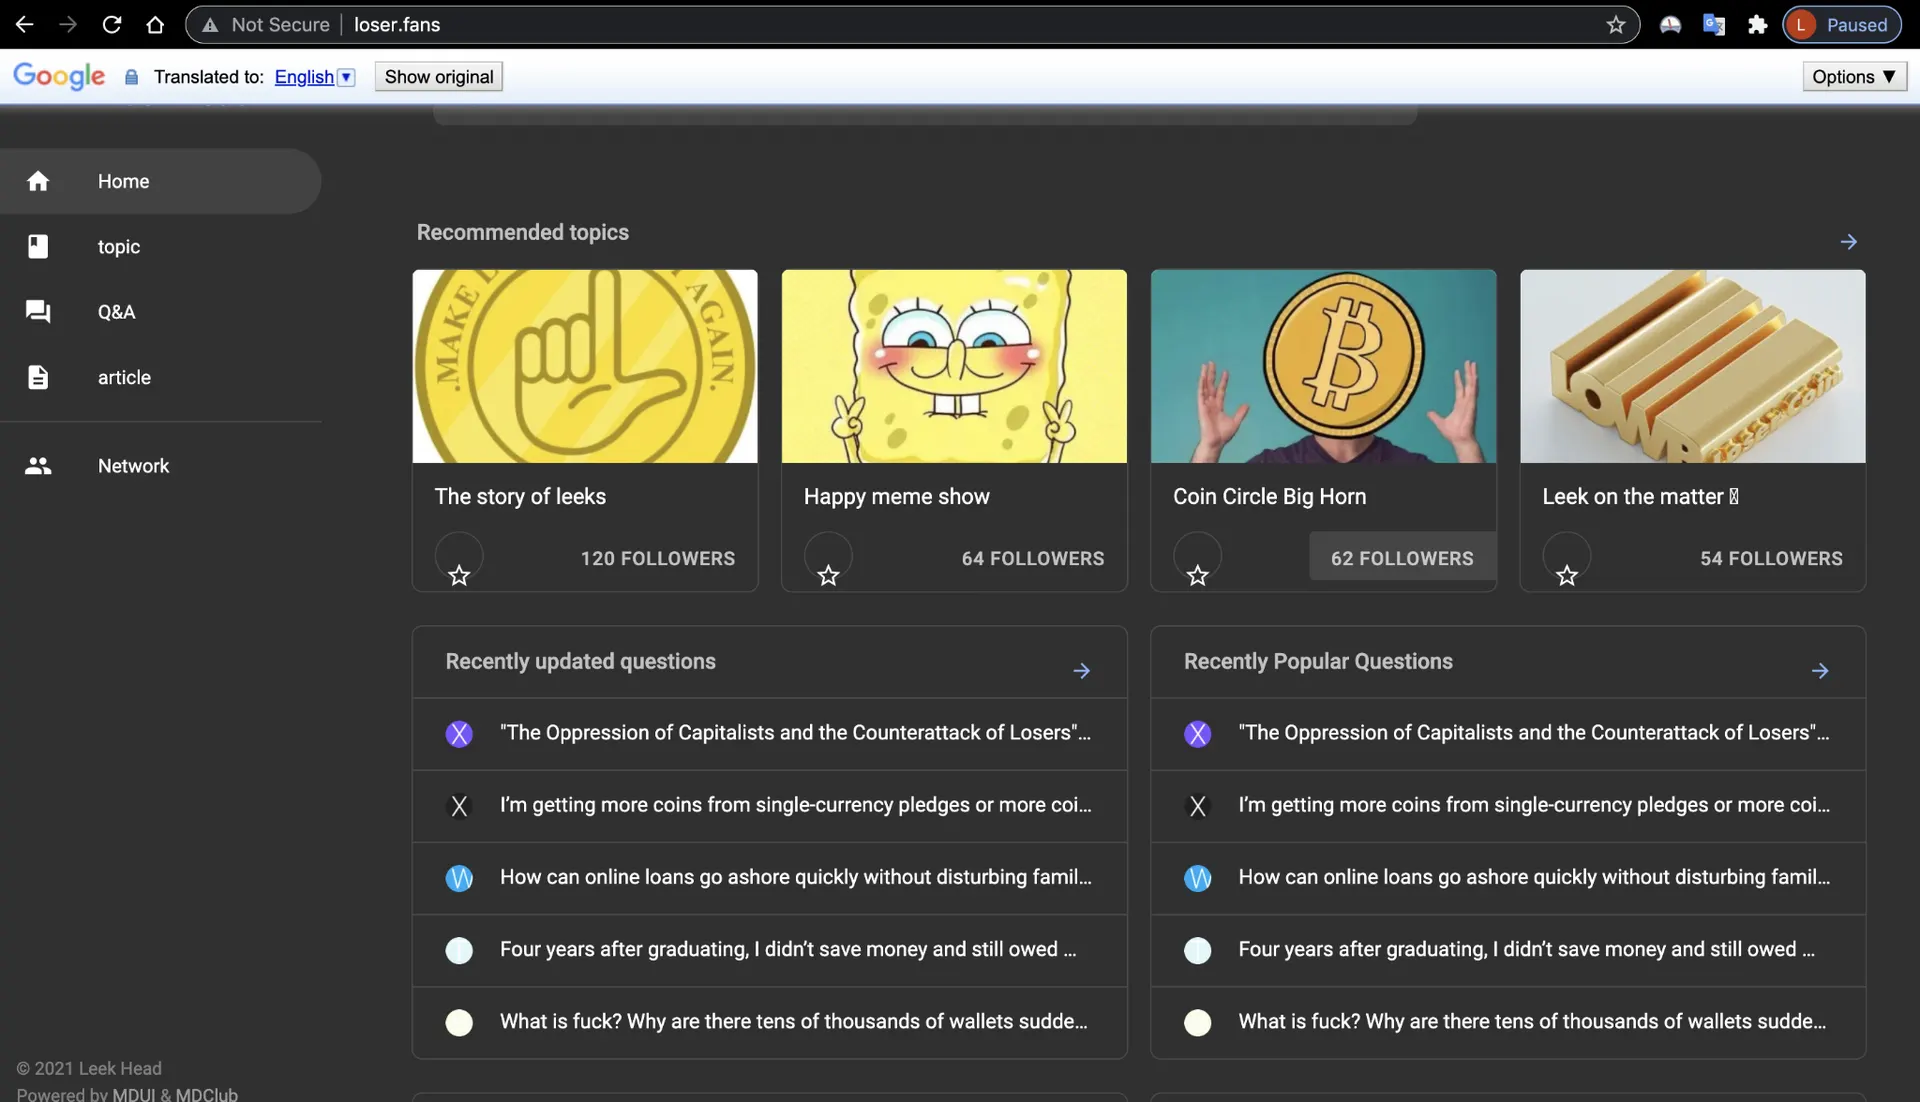Screen dimensions: 1920x1102
Task: Open The story of leeks thumbnail
Action: pos(585,366)
